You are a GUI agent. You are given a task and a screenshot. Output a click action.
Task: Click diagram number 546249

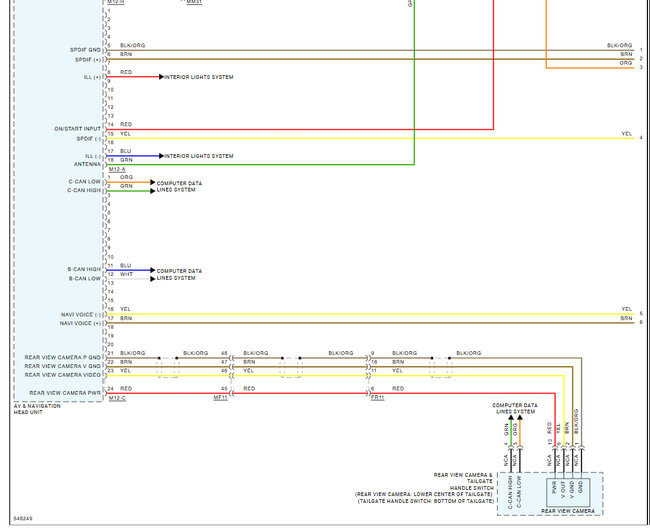point(23,519)
